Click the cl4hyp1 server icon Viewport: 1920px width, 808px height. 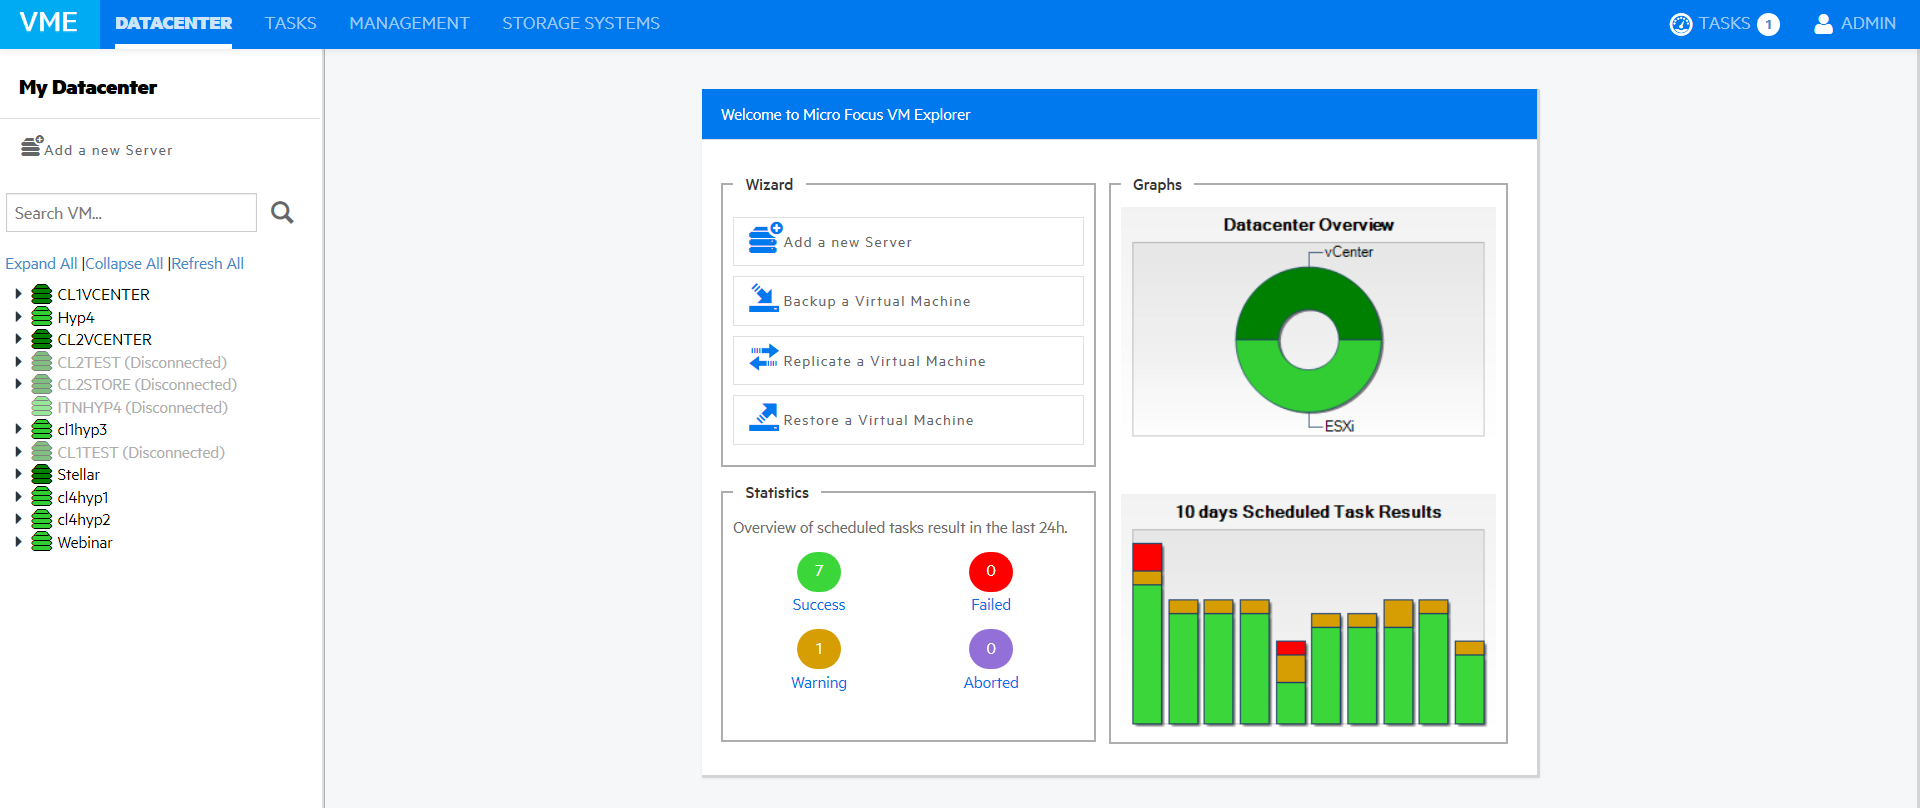[41, 497]
